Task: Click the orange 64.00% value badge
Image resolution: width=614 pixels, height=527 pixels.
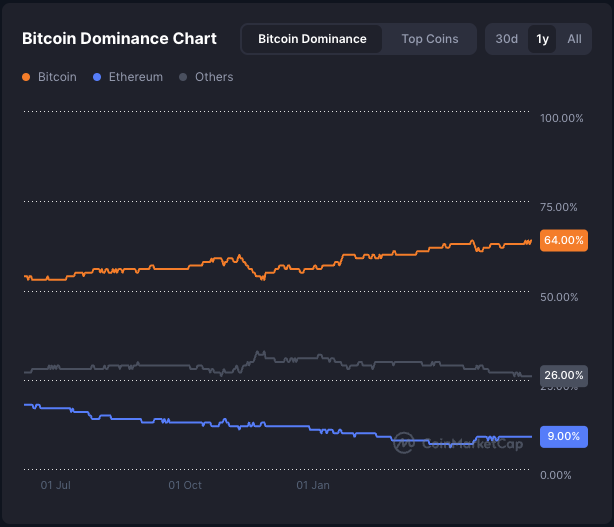Action: pos(564,240)
